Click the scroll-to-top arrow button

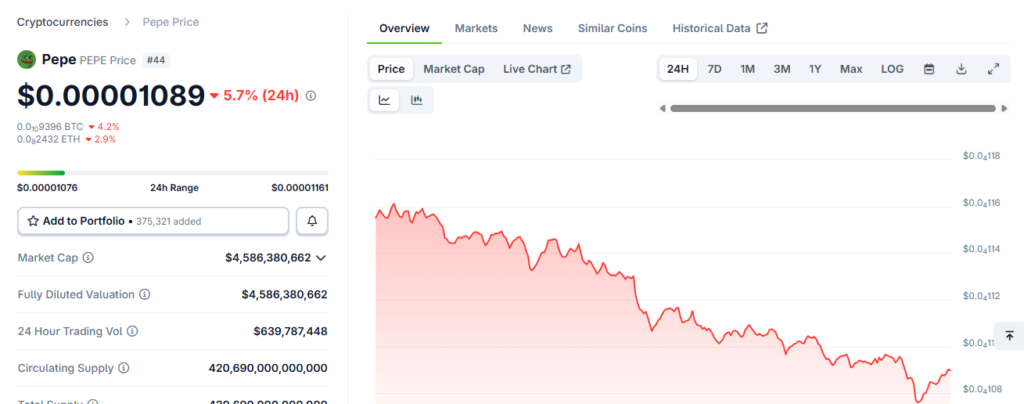click(x=1010, y=336)
